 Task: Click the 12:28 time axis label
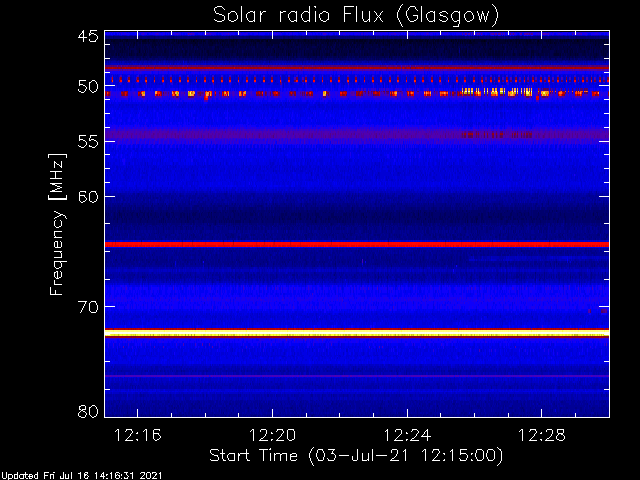(x=542, y=435)
